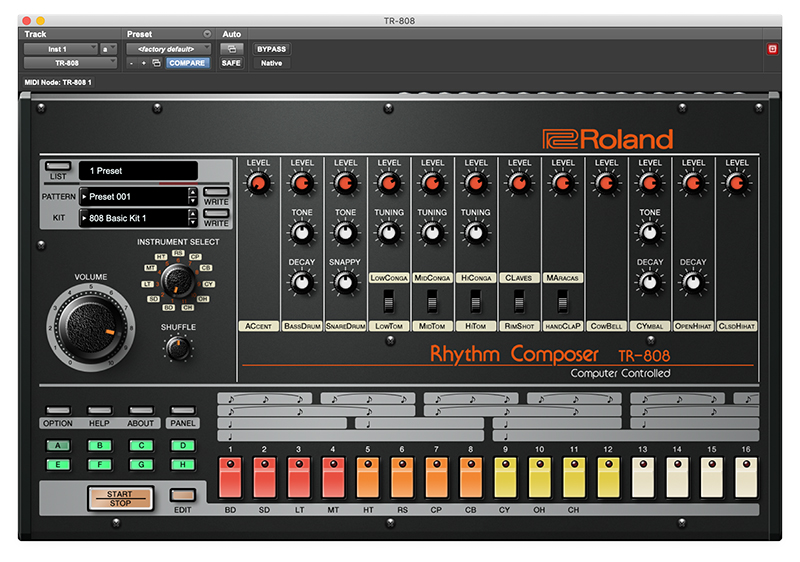Select pattern bank A
The width and height of the screenshot is (800, 562).
tap(58, 445)
